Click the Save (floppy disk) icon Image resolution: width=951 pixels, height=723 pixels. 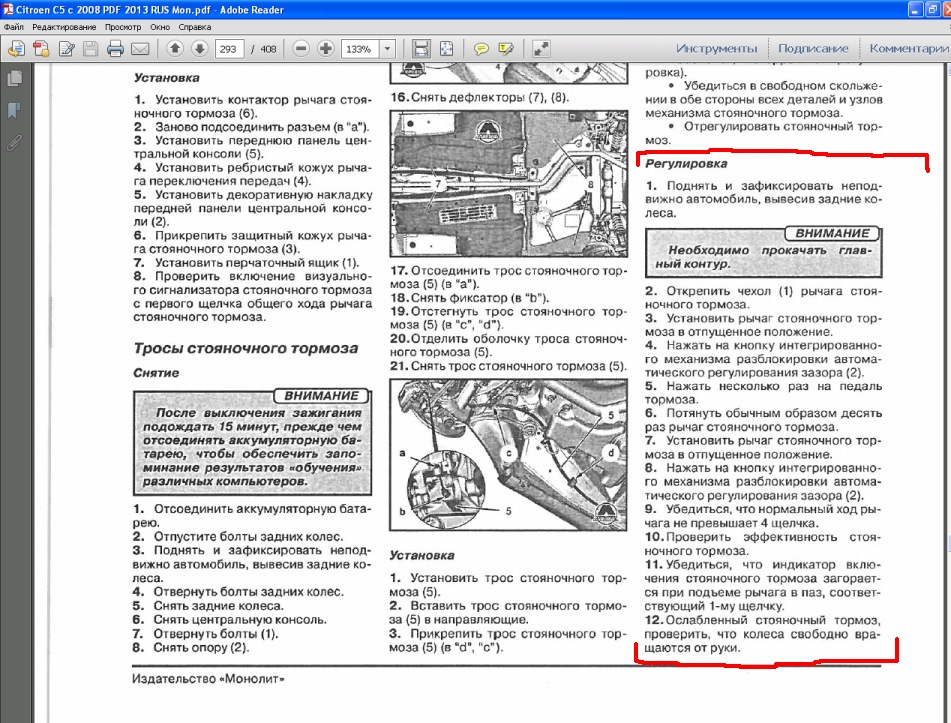pos(90,49)
